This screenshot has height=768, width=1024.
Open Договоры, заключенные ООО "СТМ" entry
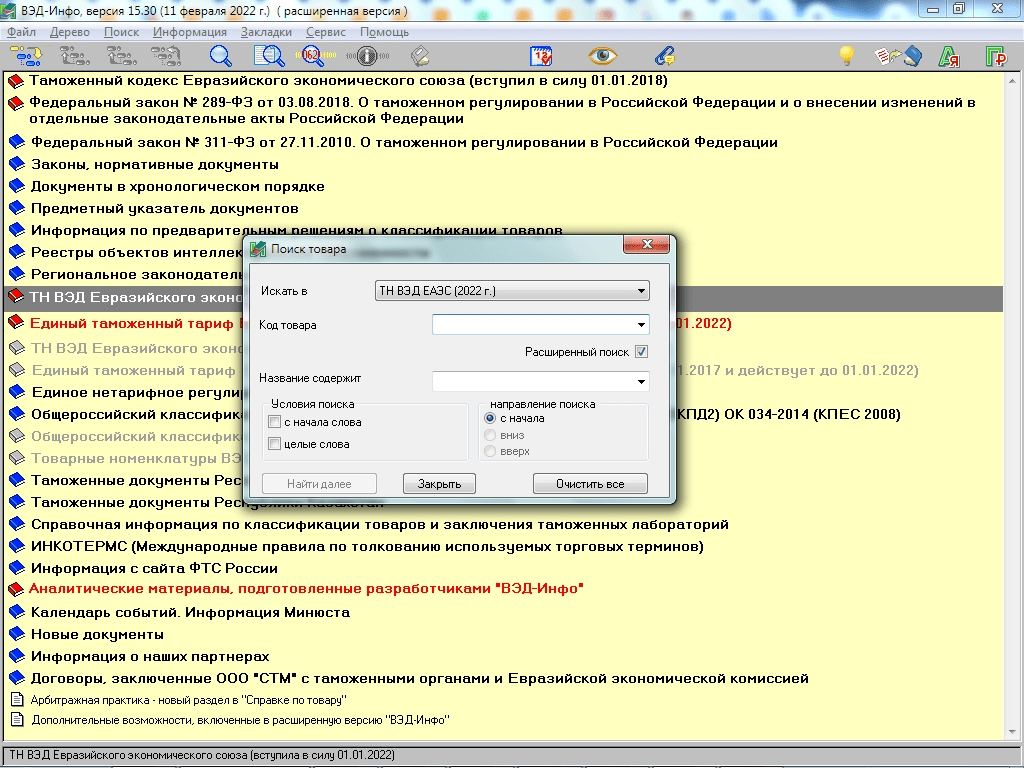pos(420,679)
